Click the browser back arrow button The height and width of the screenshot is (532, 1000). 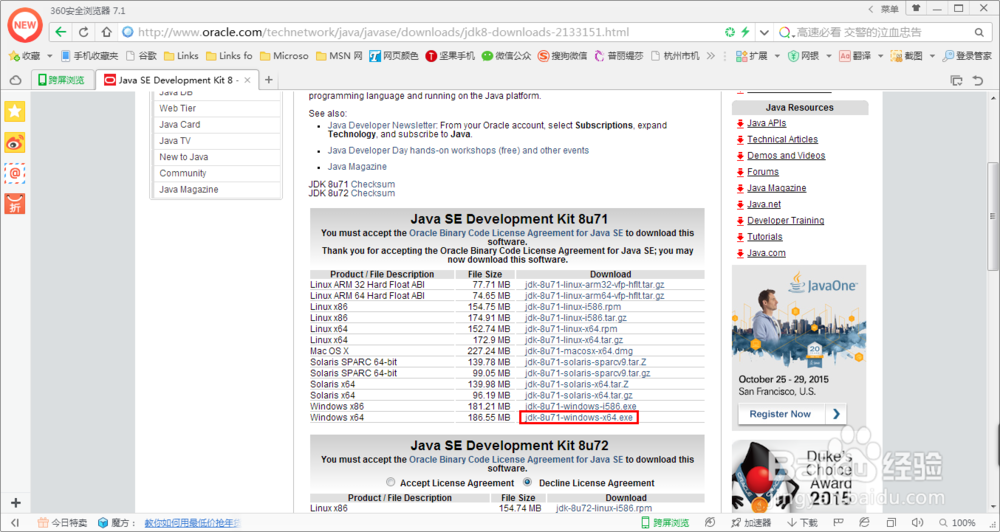(x=60, y=32)
